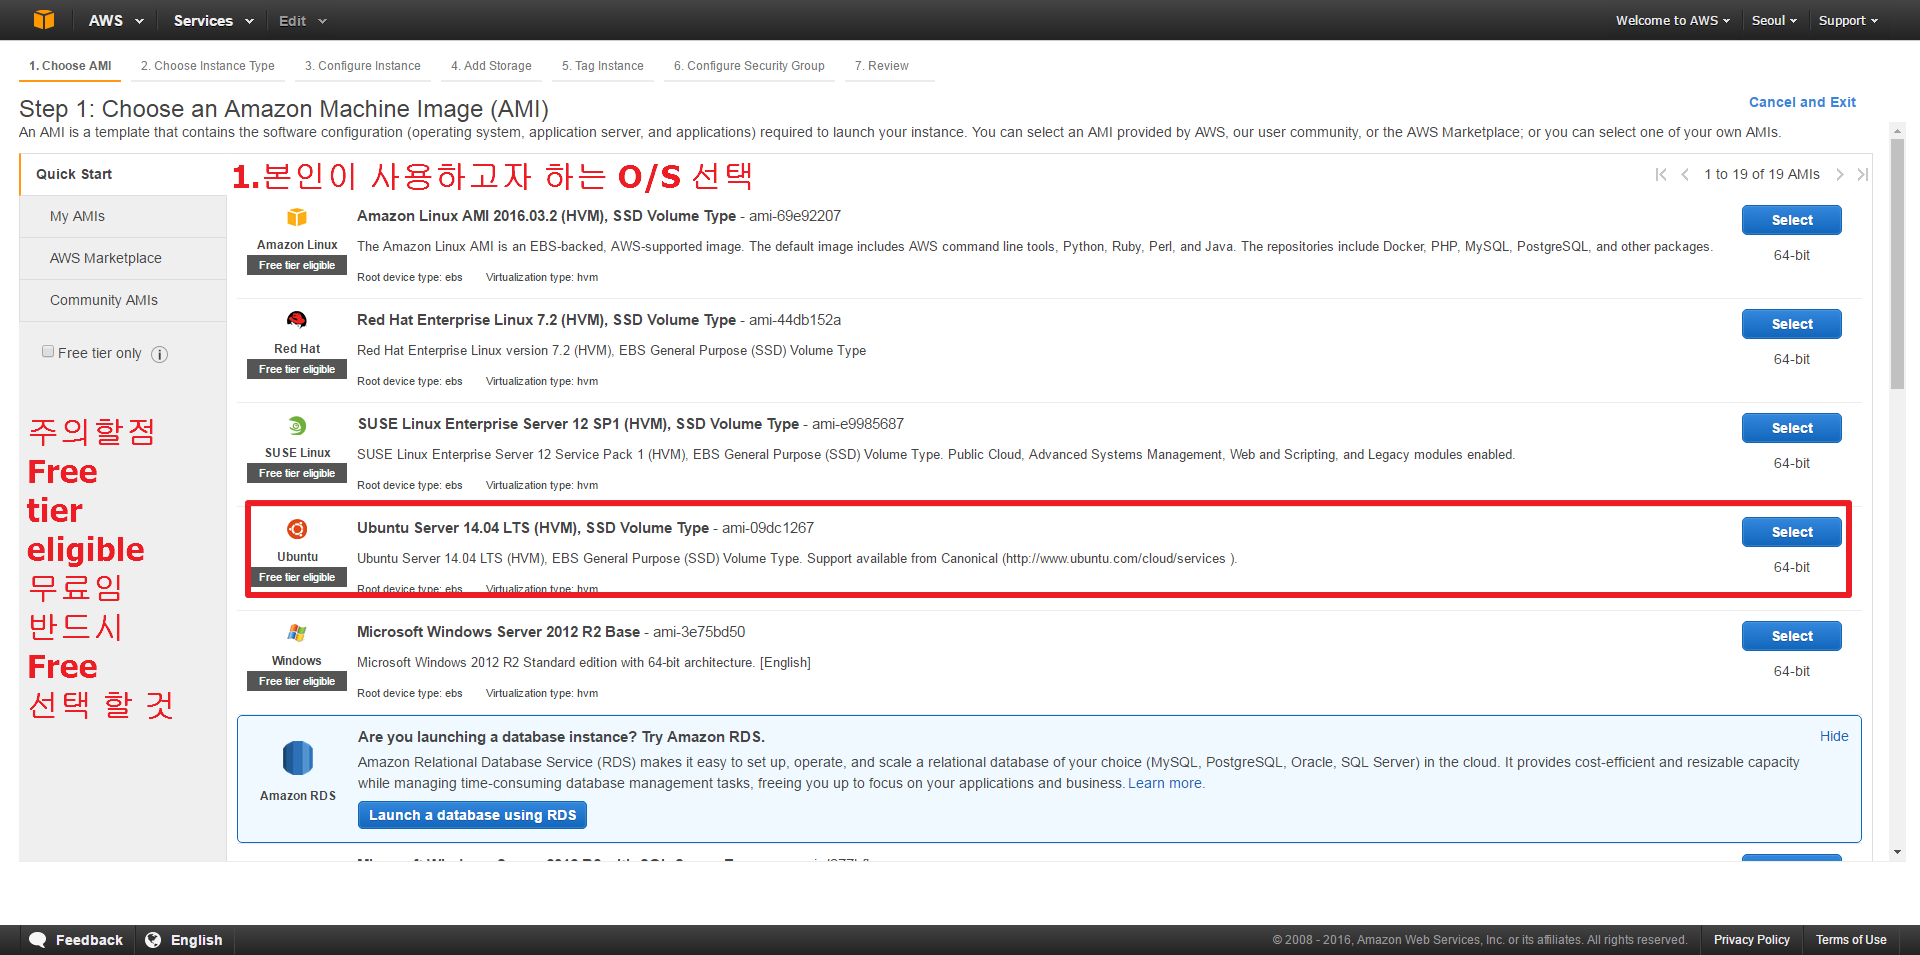This screenshot has width=1920, height=955.
Task: Click Amazon Linux AMI 2016.03.2 title text
Action: [546, 216]
